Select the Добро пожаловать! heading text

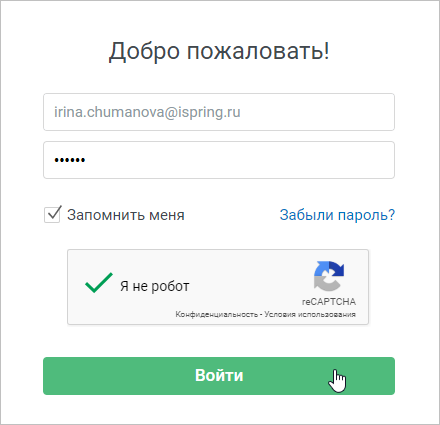tap(219, 51)
